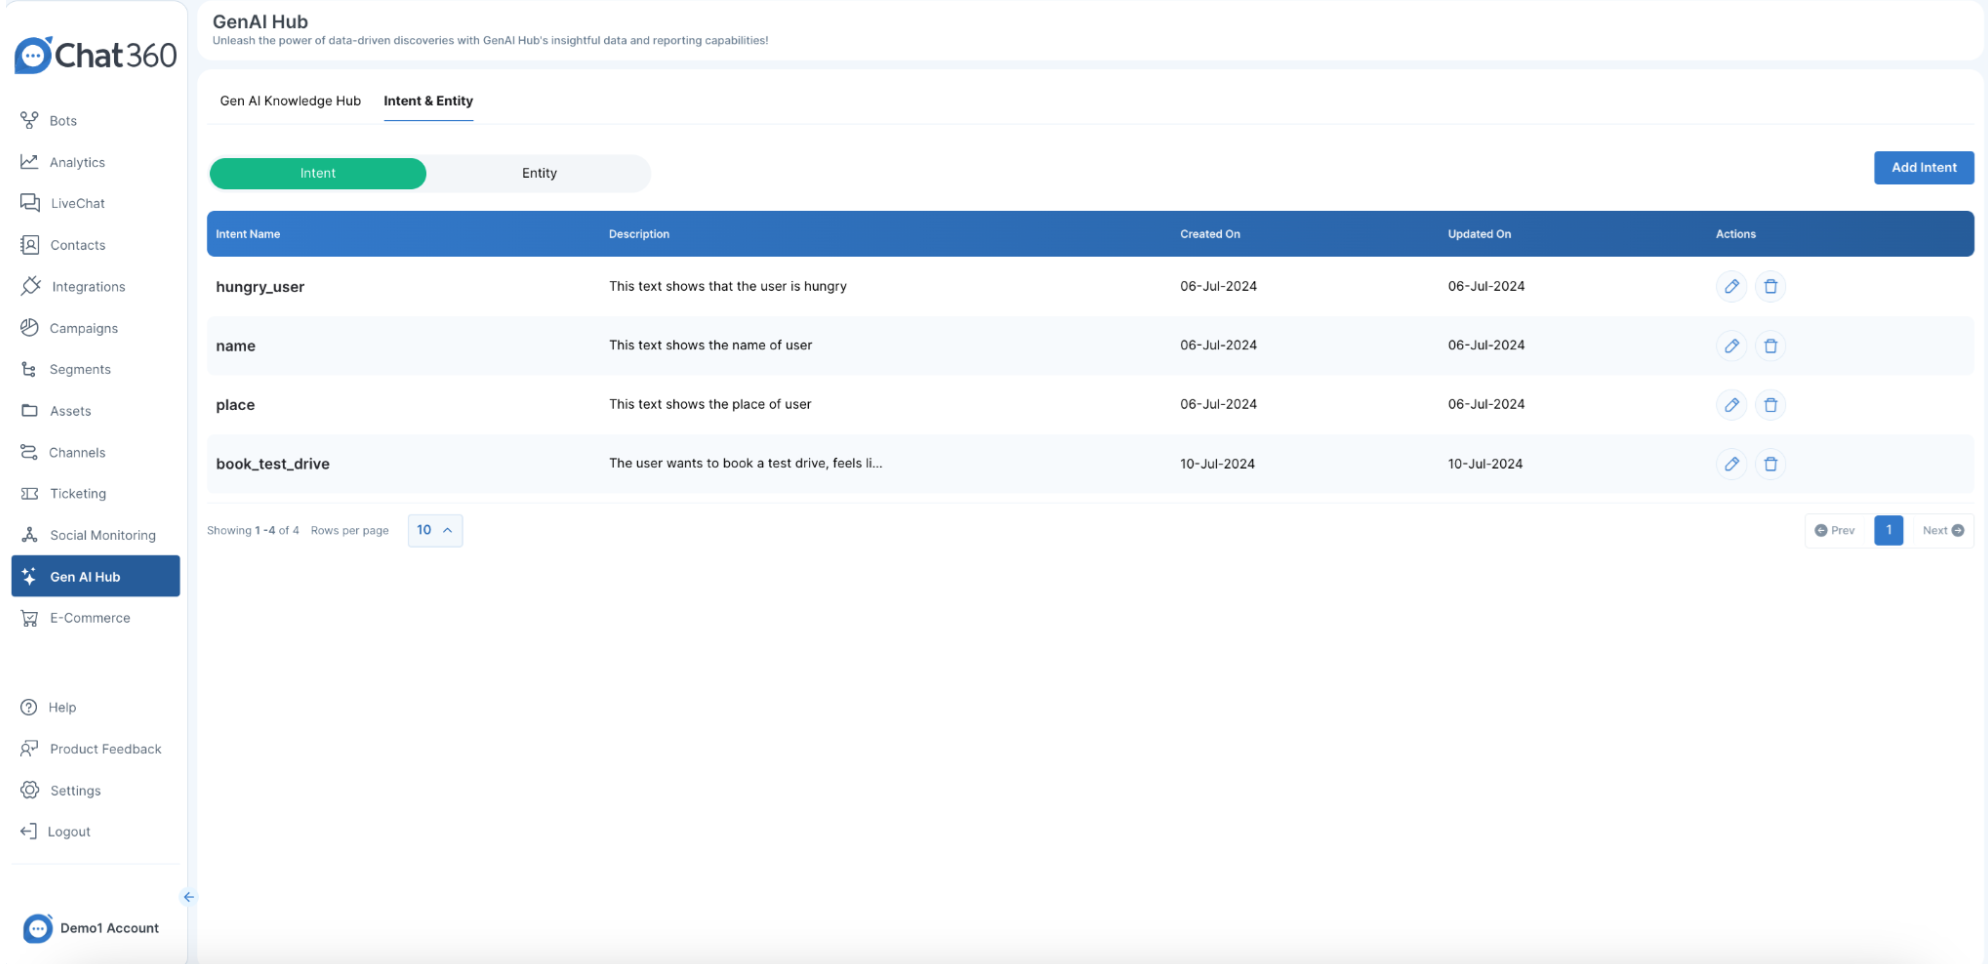The image size is (1988, 964).
Task: Toggle to Entity view
Action: (x=539, y=173)
